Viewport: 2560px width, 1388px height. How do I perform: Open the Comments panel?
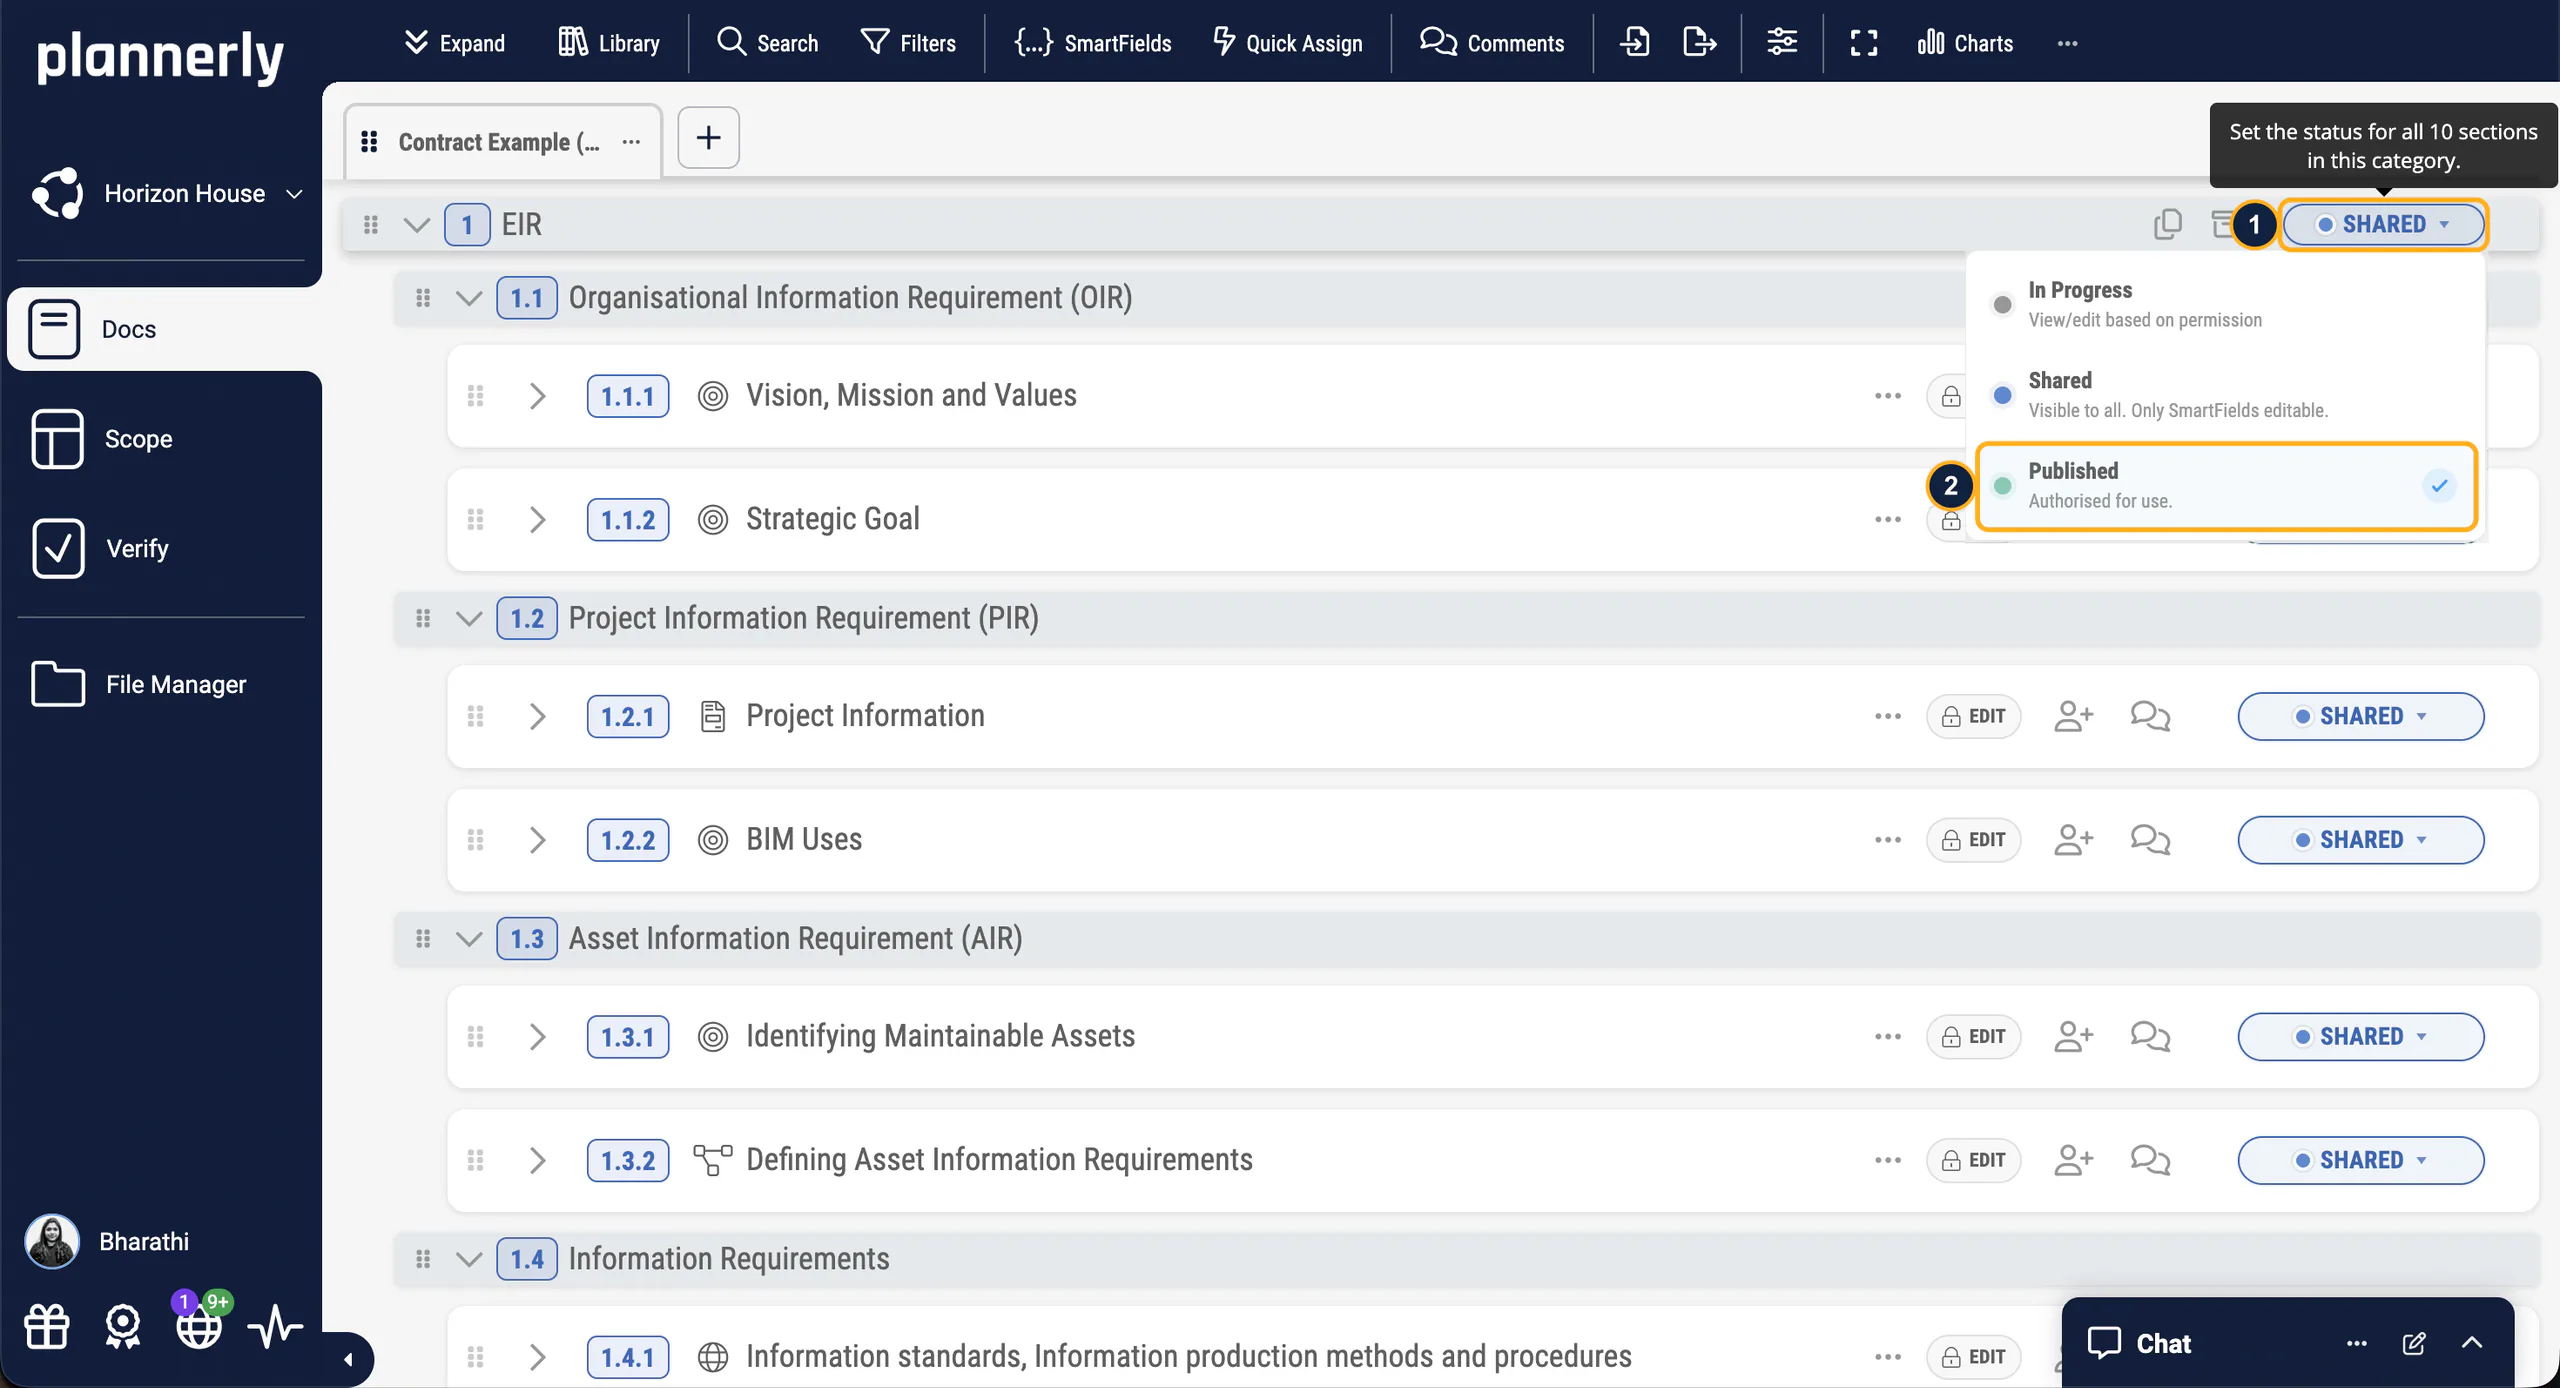1491,43
